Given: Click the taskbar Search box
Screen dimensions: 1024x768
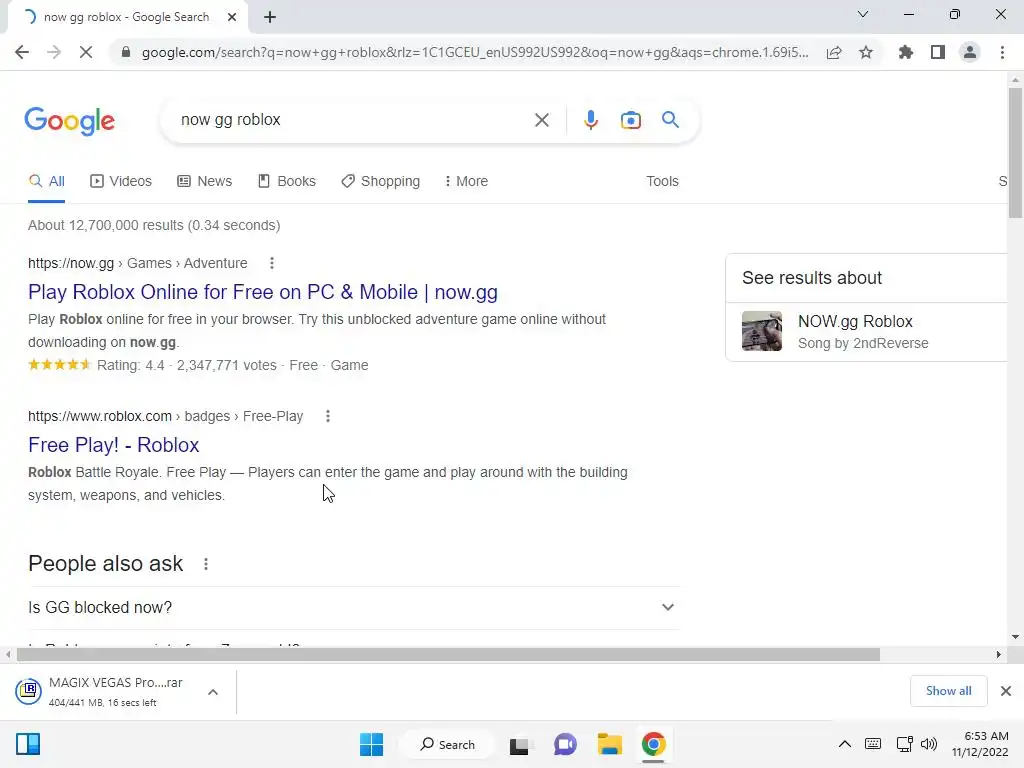Looking at the screenshot, I should tap(447, 744).
